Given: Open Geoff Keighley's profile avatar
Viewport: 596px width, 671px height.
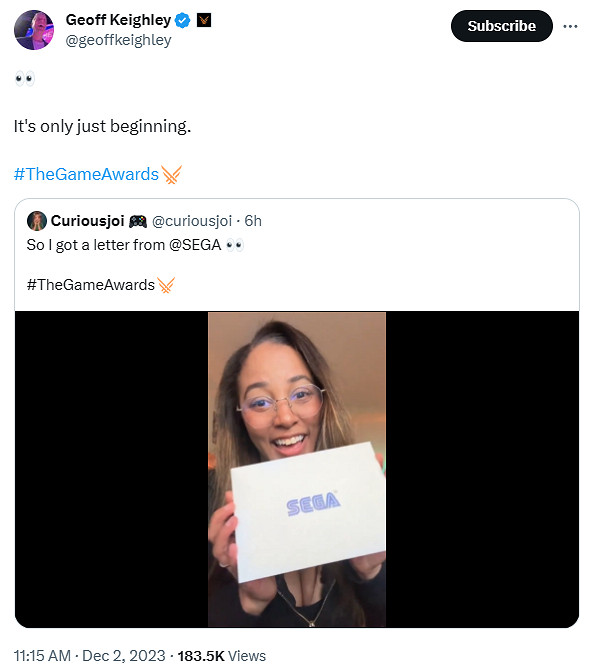Looking at the screenshot, I should [x=34, y=30].
